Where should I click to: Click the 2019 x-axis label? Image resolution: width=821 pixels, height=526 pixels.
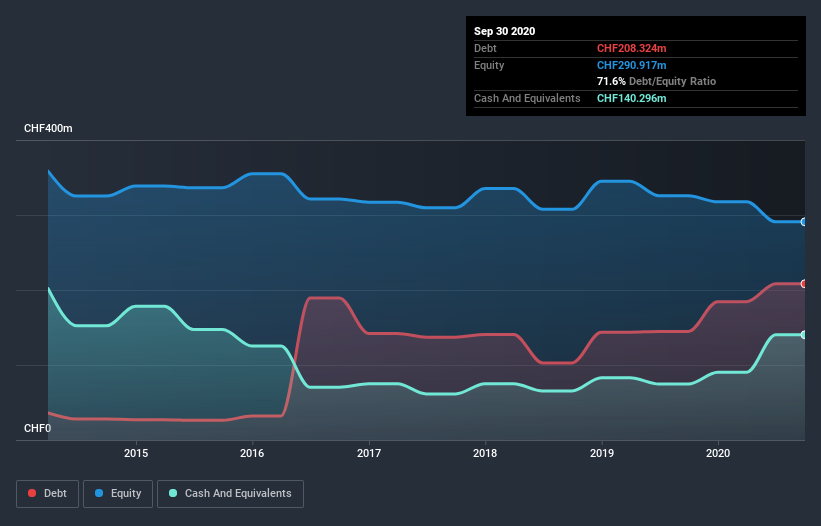[602, 453]
